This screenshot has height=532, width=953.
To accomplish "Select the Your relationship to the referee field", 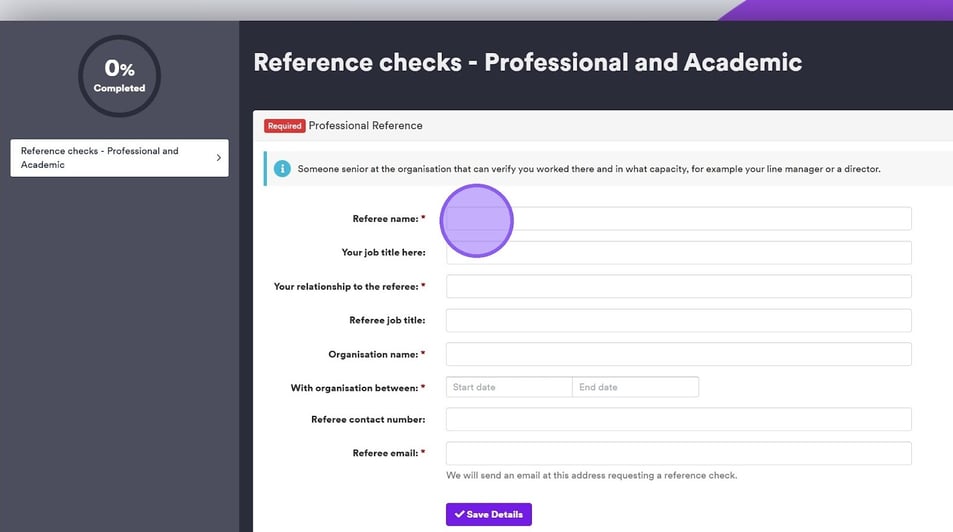I will [x=678, y=287].
